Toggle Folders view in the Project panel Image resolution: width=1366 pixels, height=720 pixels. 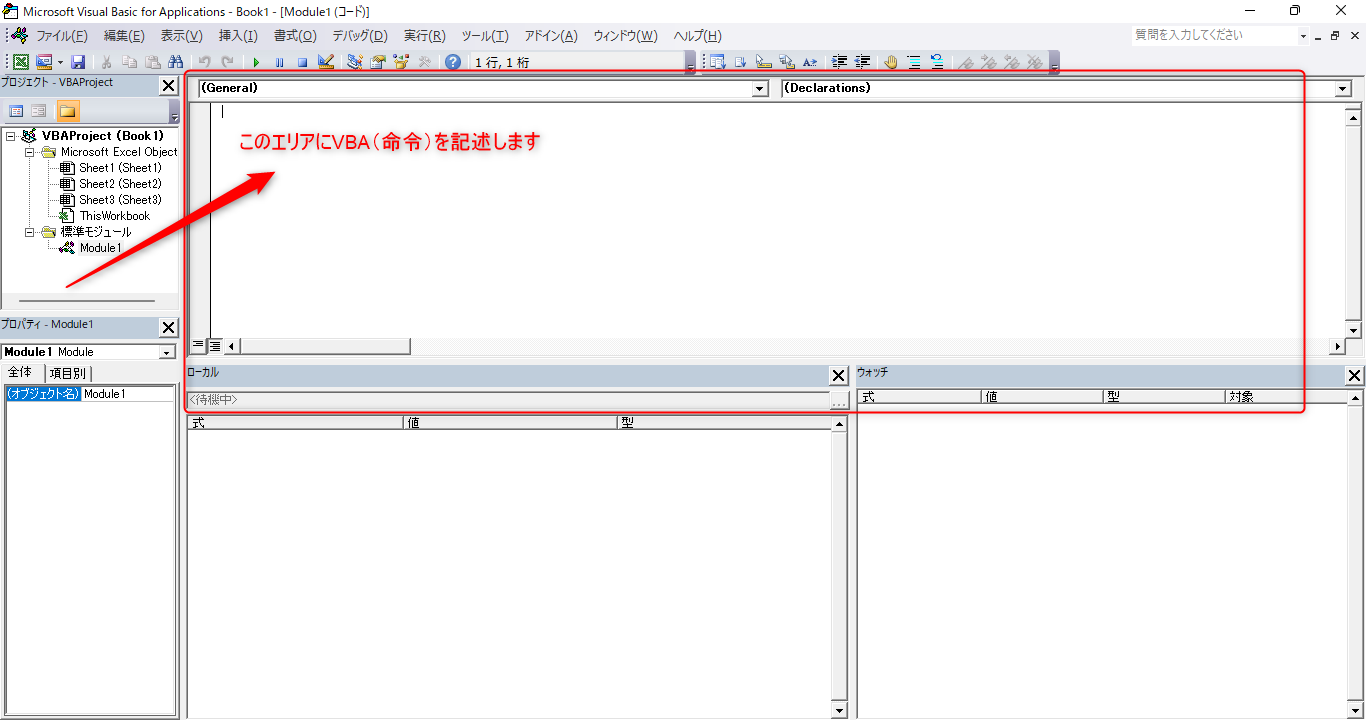click(x=67, y=111)
